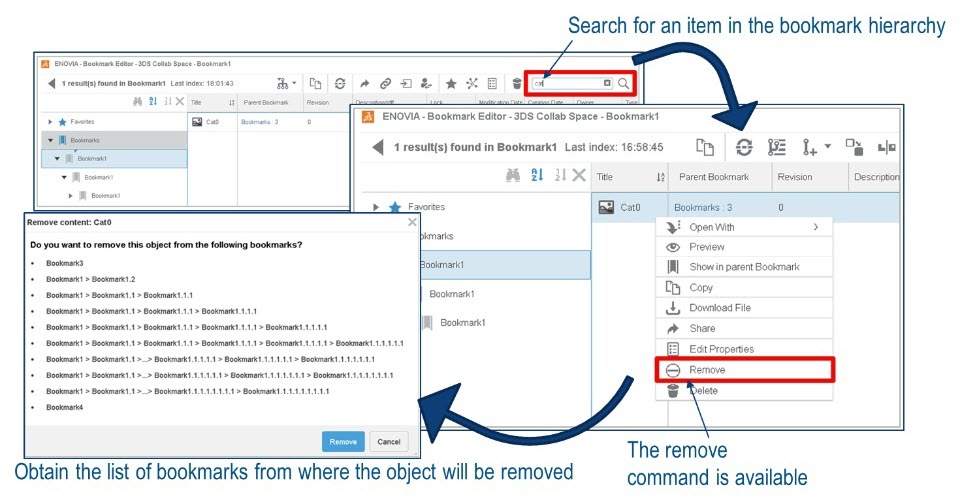The height and width of the screenshot is (504, 960).
Task: Choose Download File from the context menu
Action: point(744,308)
